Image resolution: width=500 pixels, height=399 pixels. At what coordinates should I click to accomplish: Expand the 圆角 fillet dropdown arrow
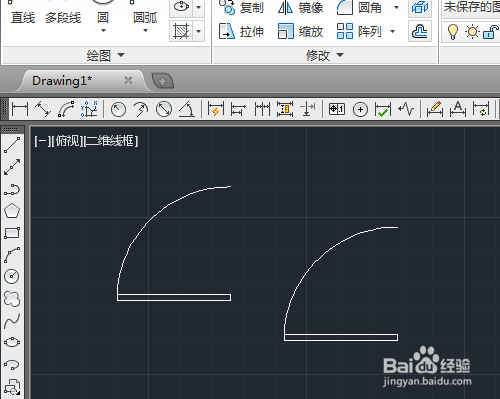coord(396,7)
